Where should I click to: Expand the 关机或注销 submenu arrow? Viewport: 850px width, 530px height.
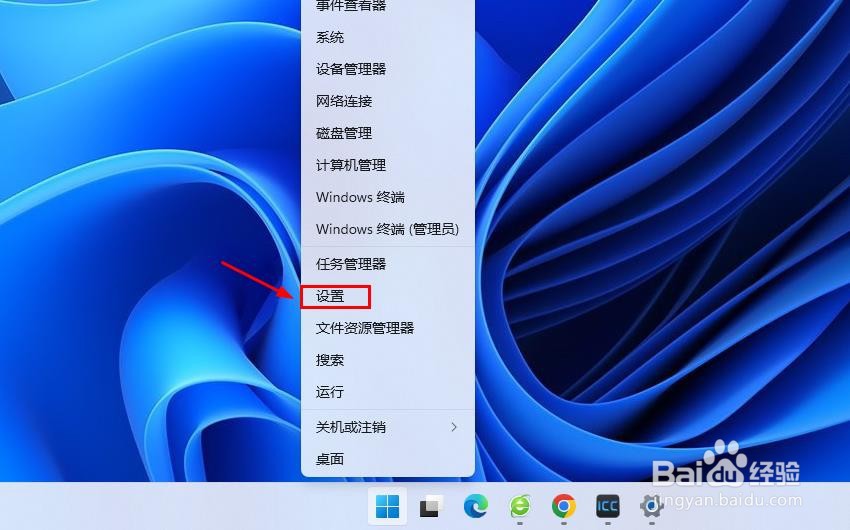point(454,428)
